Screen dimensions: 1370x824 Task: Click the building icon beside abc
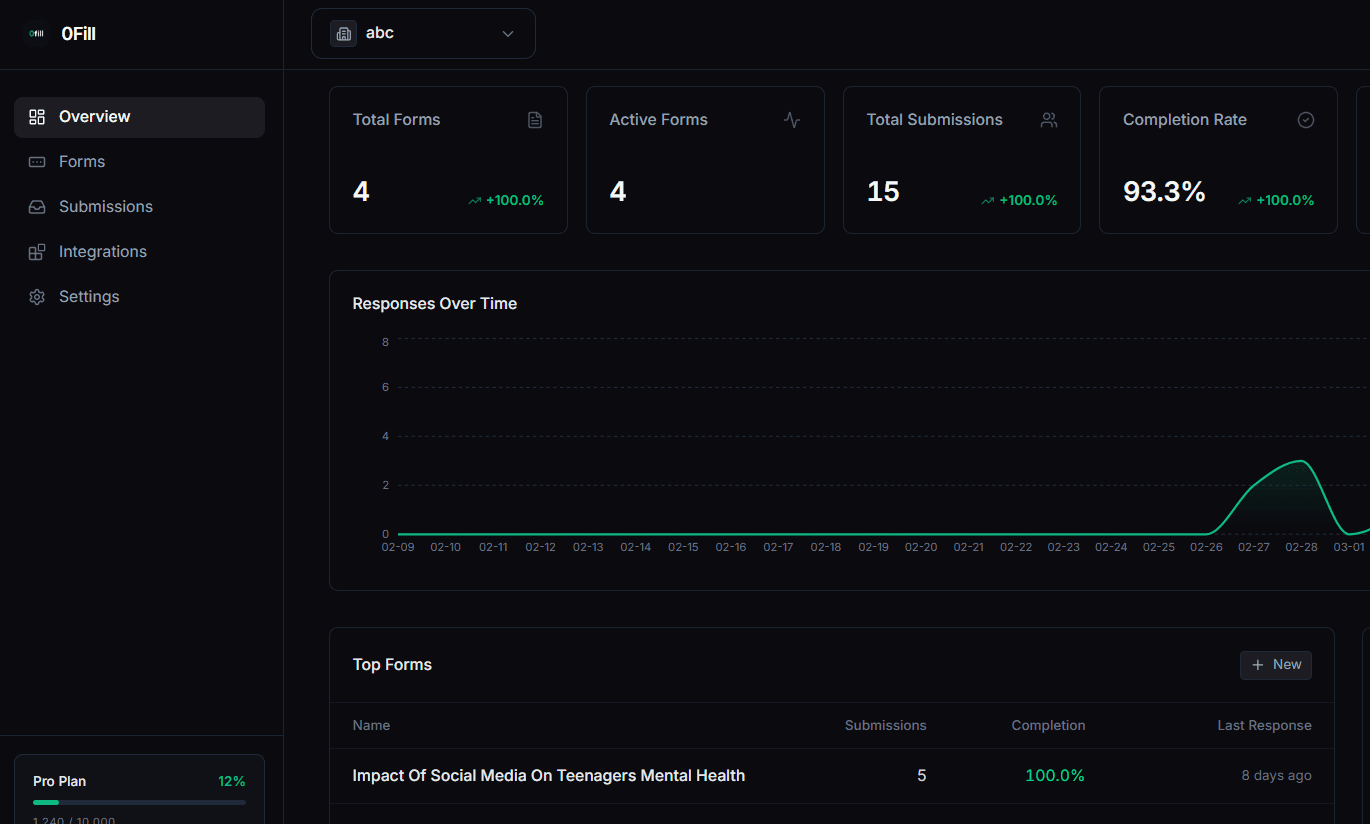pyautogui.click(x=343, y=33)
